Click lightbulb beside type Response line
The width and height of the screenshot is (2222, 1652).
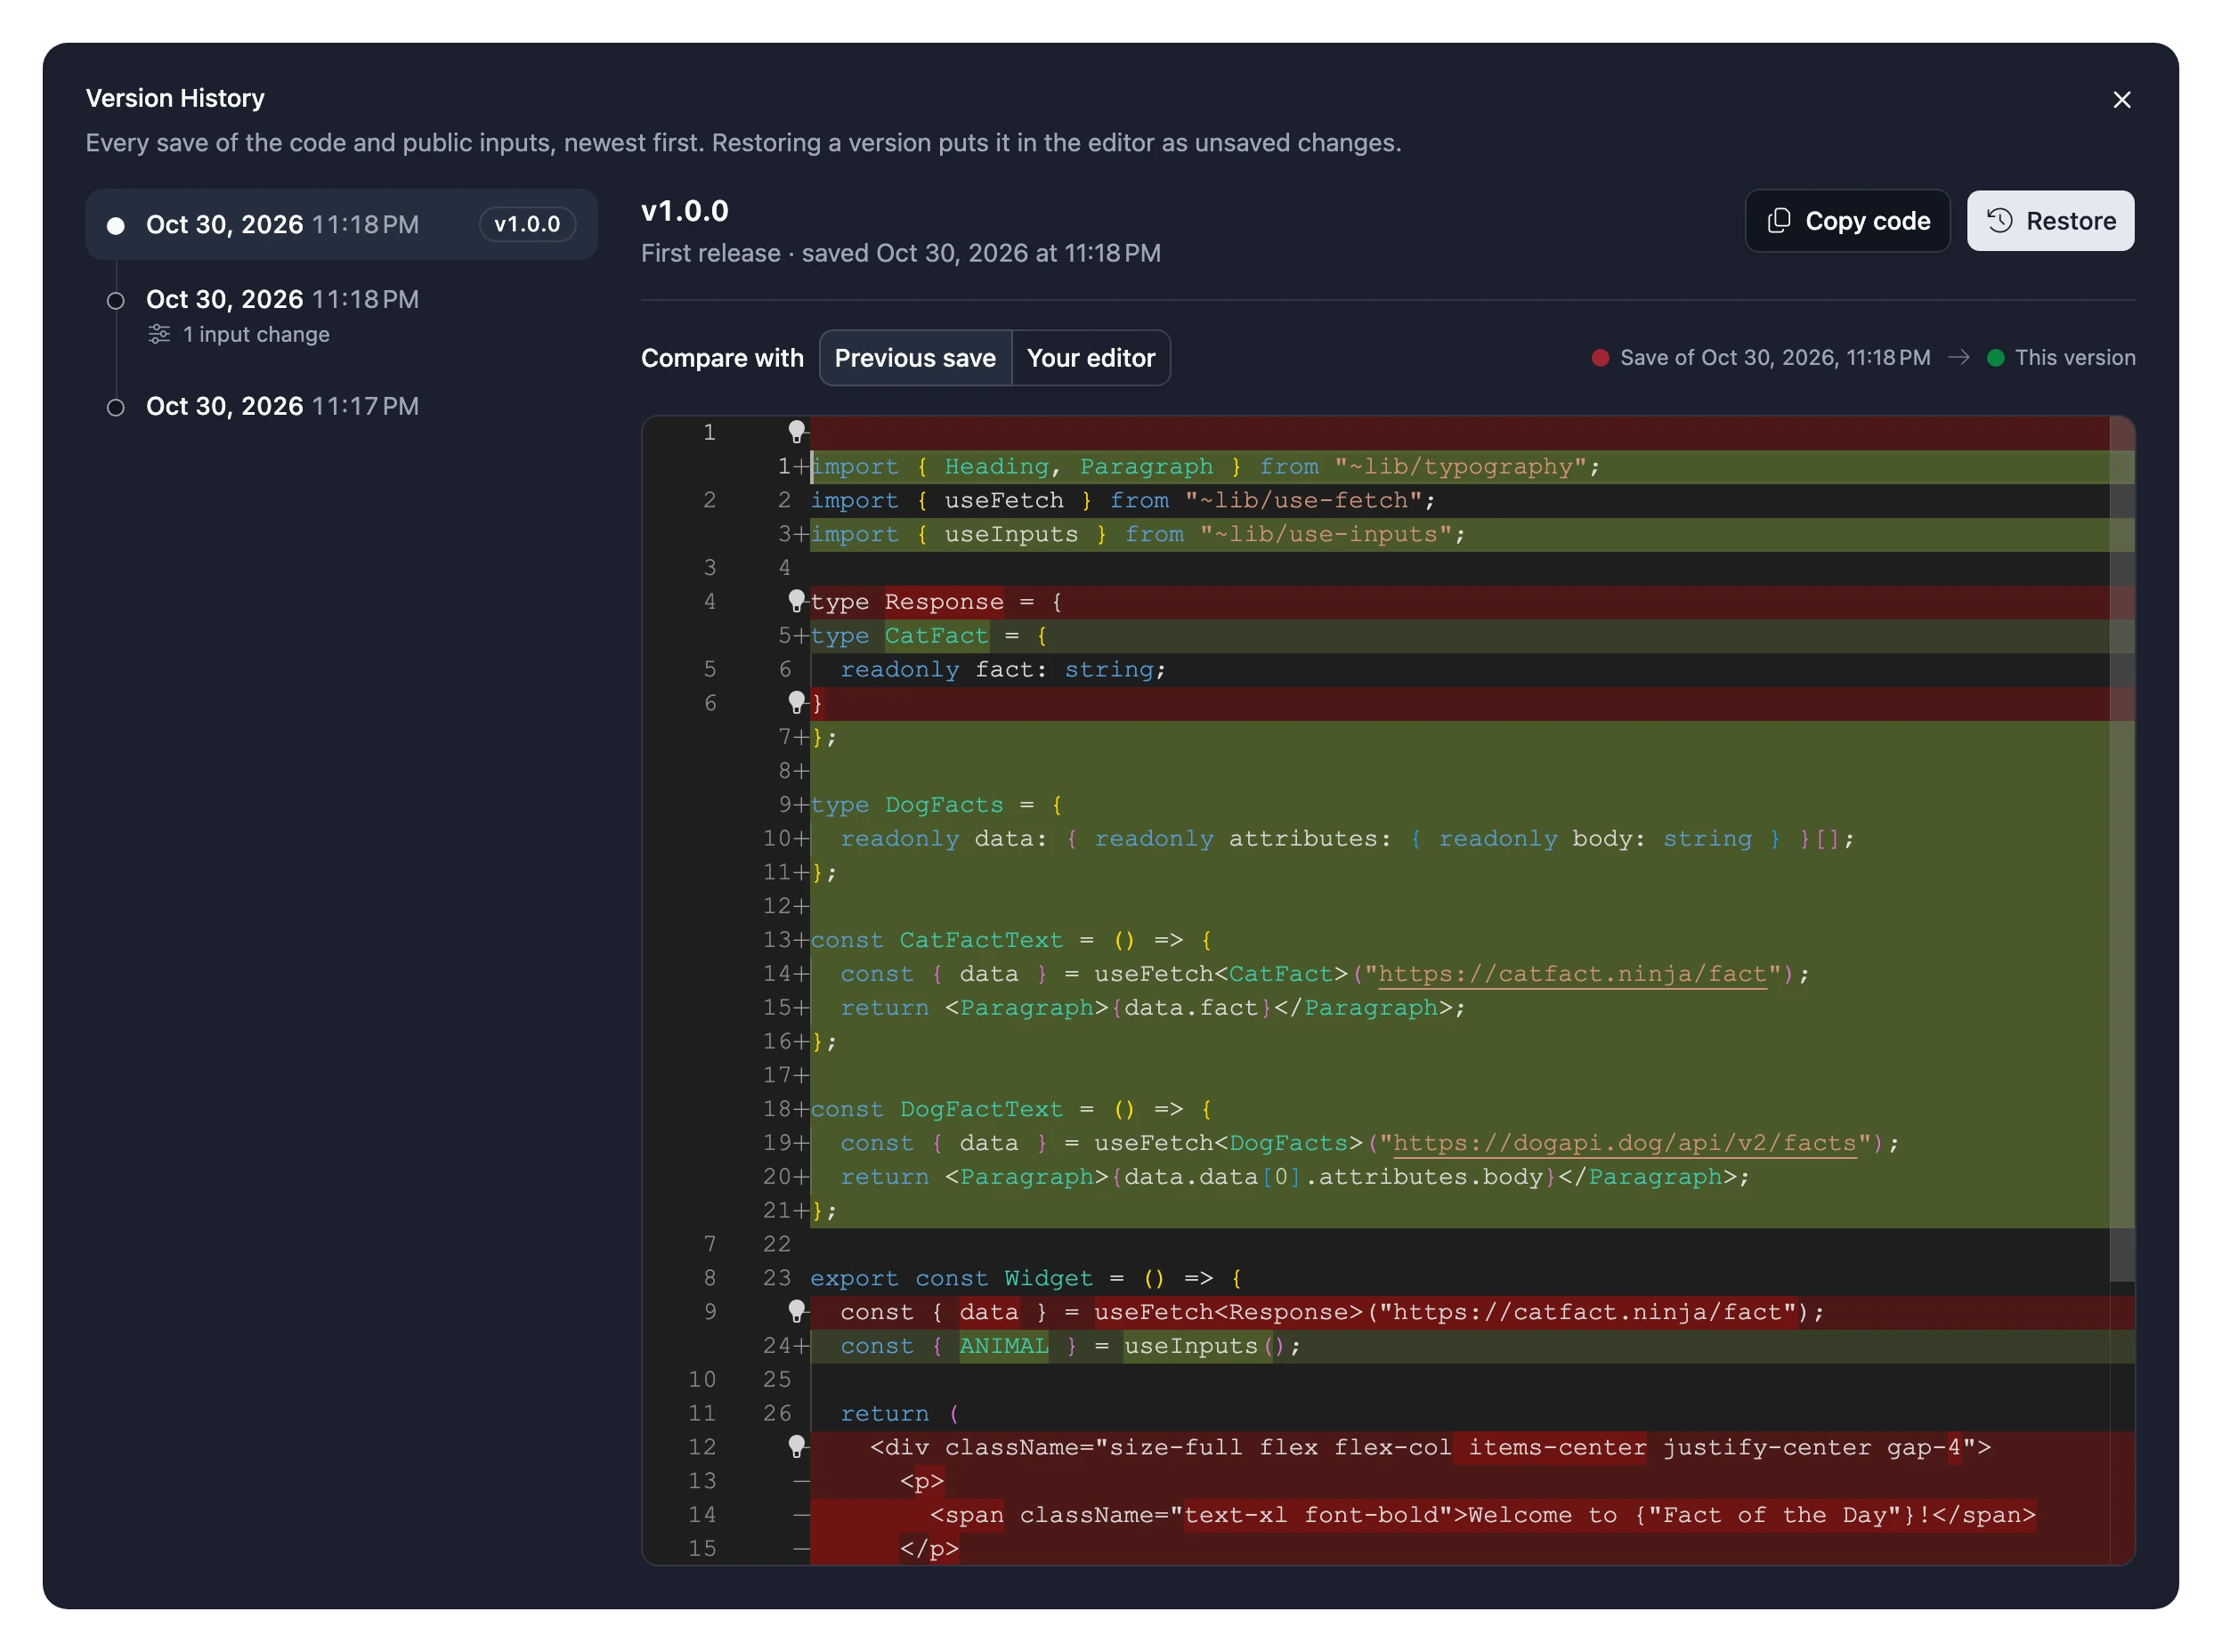[x=796, y=600]
